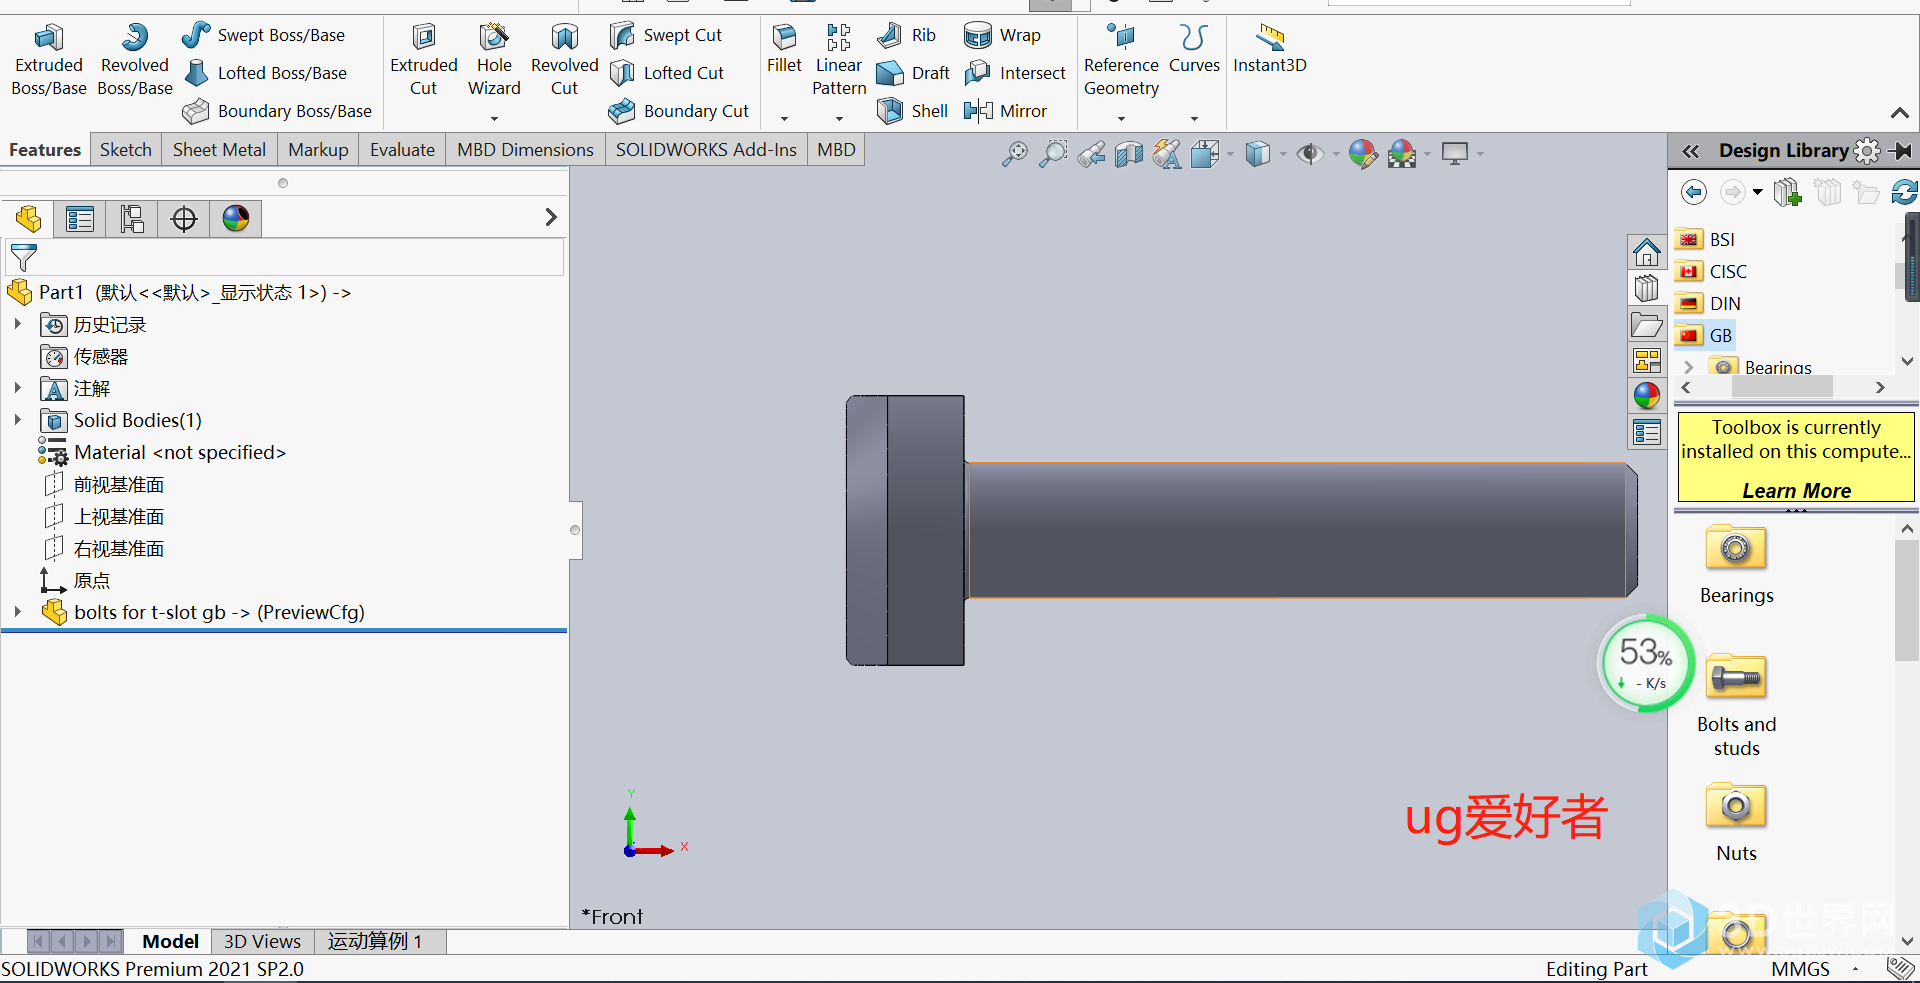Select the Shell feature tool
This screenshot has height=983, width=1920.
click(x=912, y=111)
